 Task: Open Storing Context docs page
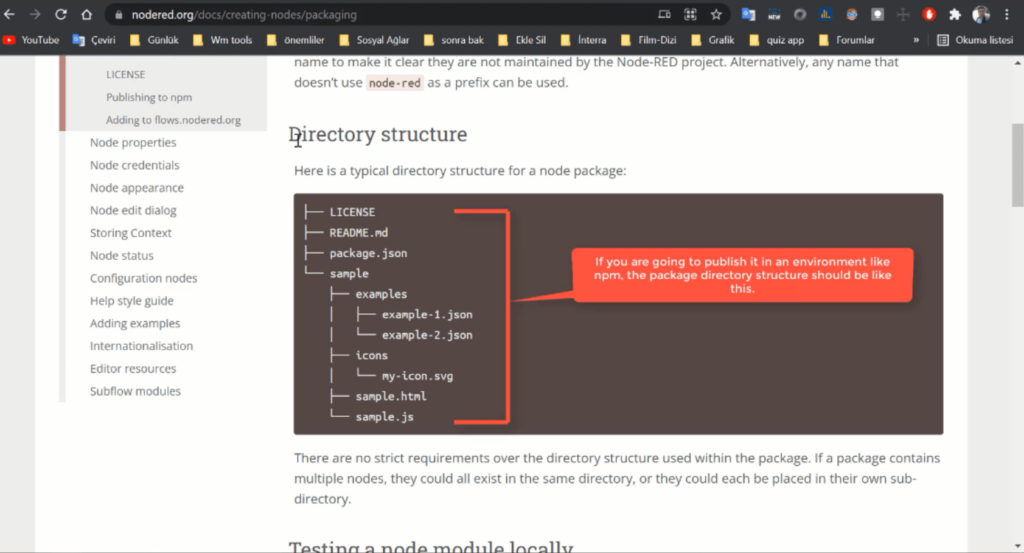(x=131, y=232)
